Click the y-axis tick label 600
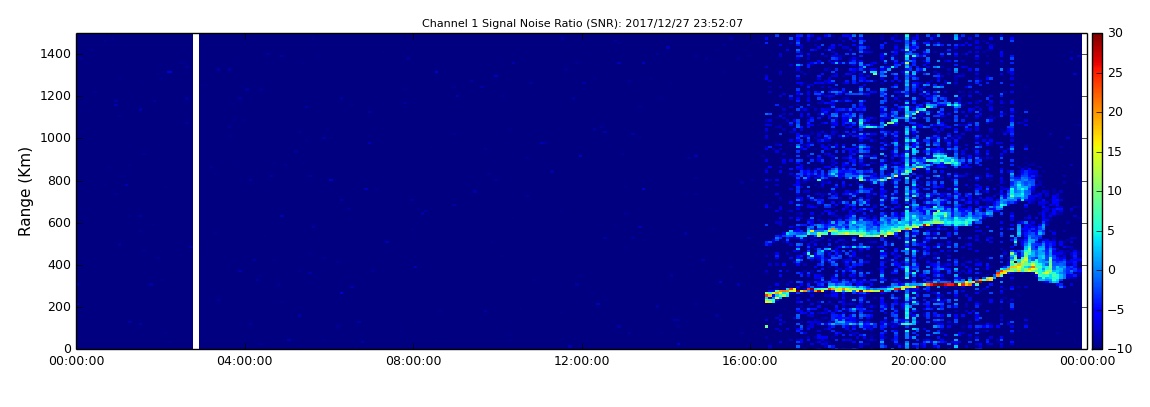1150x407 pixels. [x=60, y=222]
